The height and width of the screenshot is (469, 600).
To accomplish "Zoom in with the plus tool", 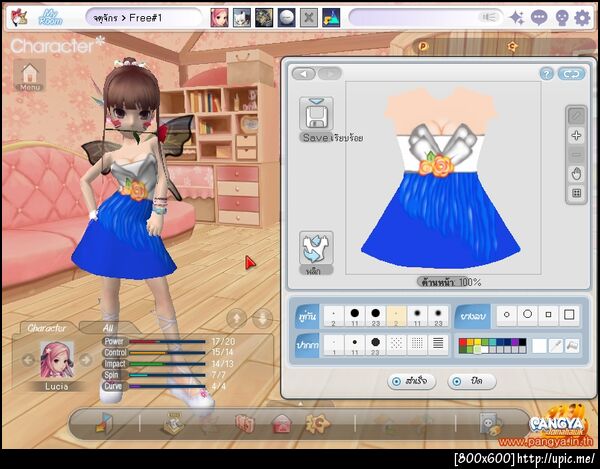I will click(x=576, y=135).
